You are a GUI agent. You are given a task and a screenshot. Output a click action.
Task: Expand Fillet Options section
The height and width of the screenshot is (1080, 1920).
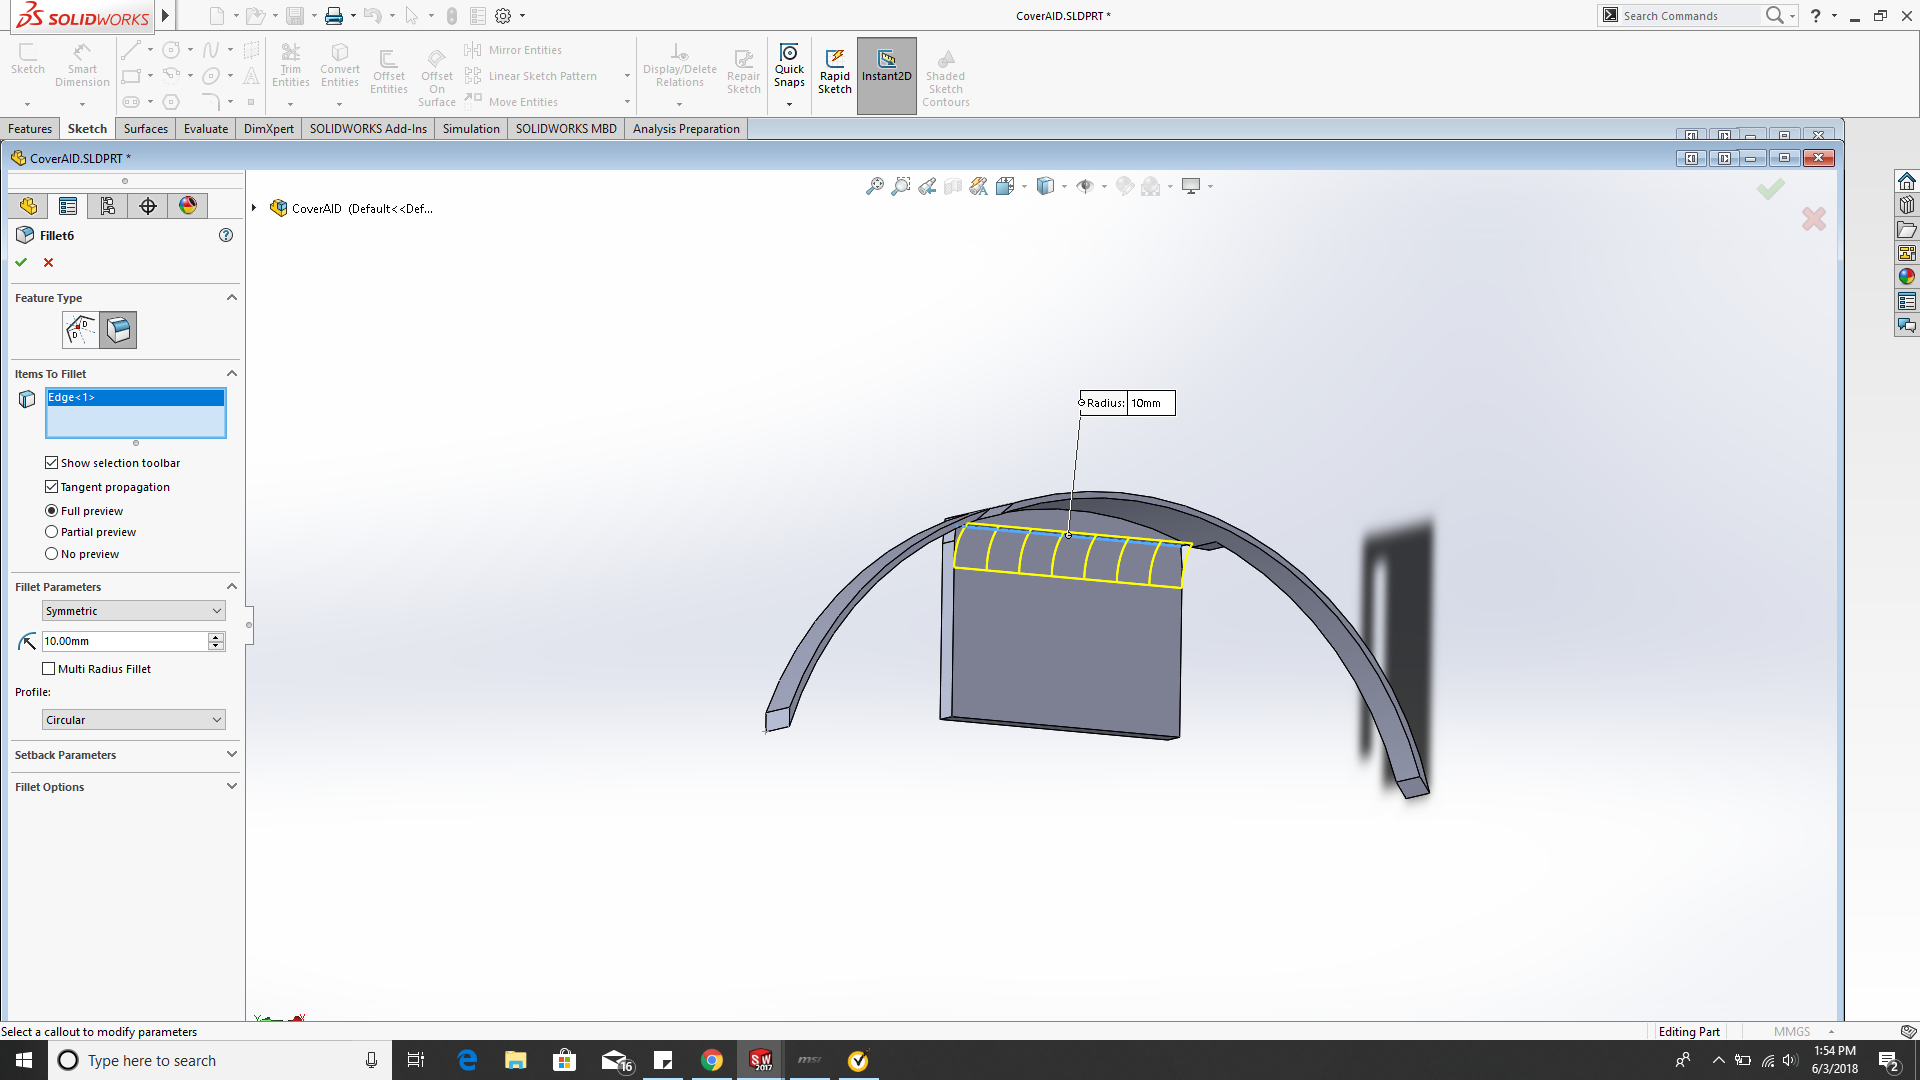[232, 787]
